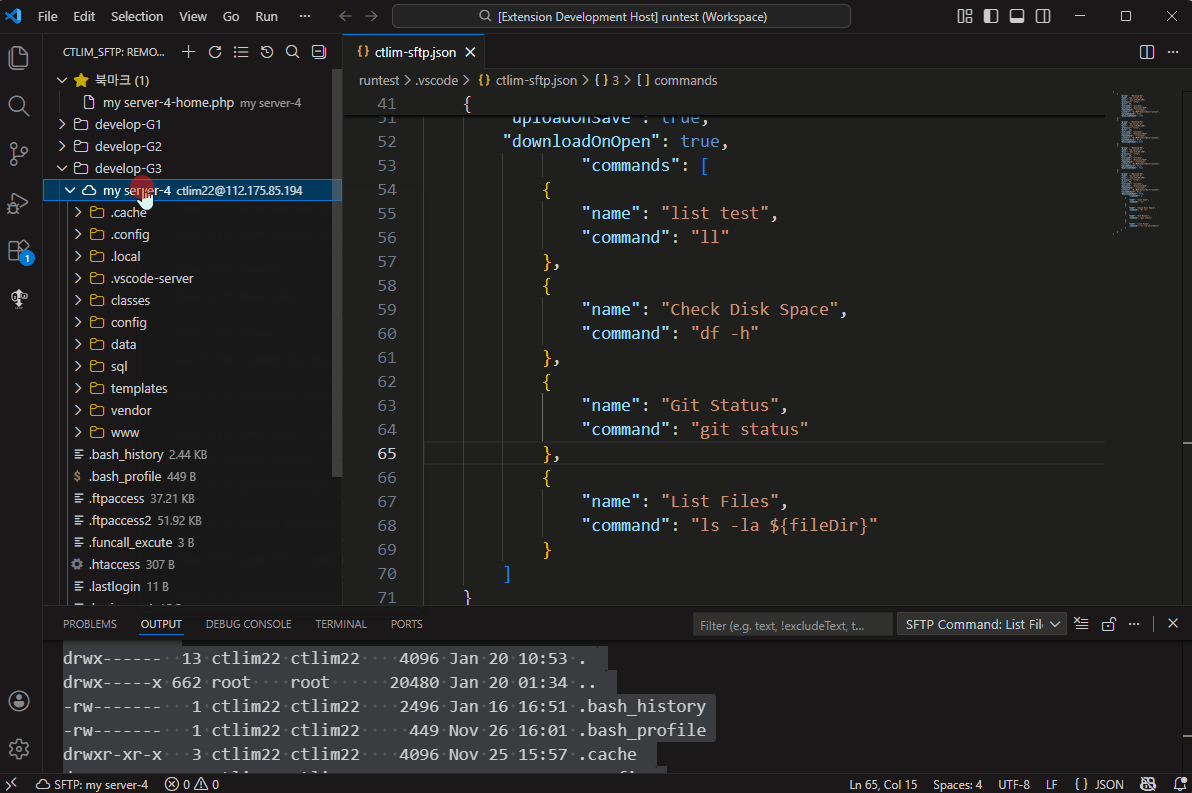Toggle the primary sidebar visibility

[991, 15]
